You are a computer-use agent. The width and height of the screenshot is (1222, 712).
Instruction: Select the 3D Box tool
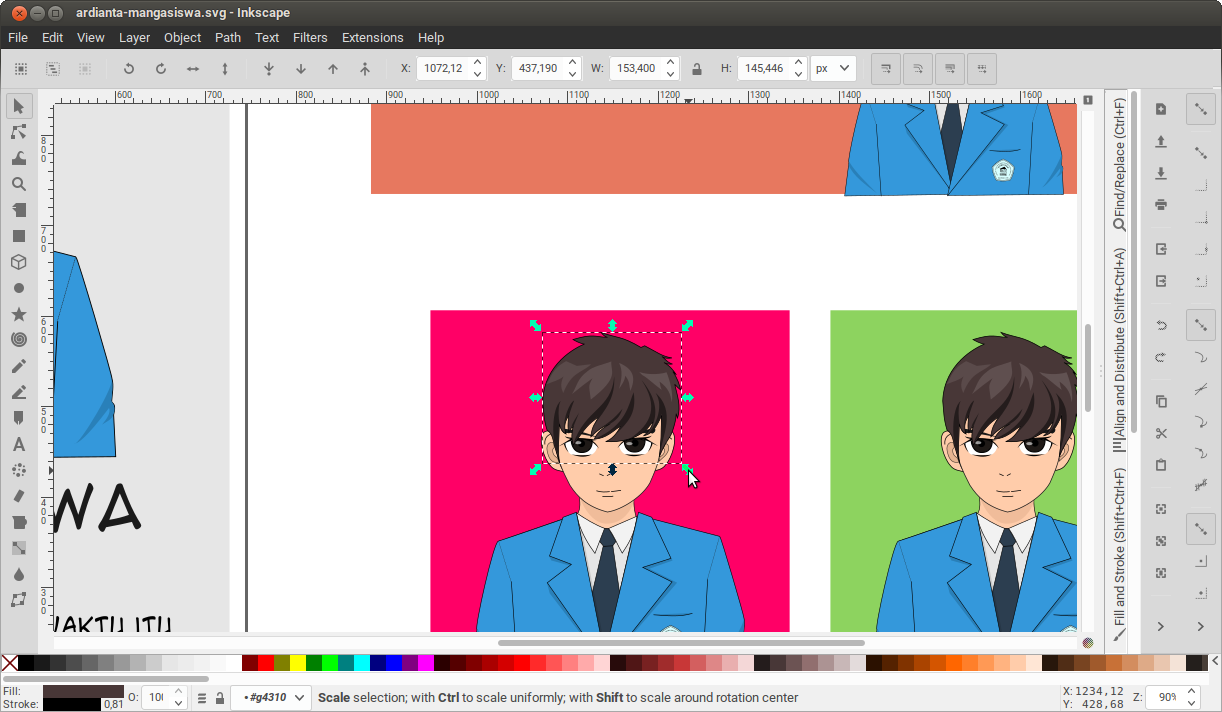pyautogui.click(x=18, y=262)
